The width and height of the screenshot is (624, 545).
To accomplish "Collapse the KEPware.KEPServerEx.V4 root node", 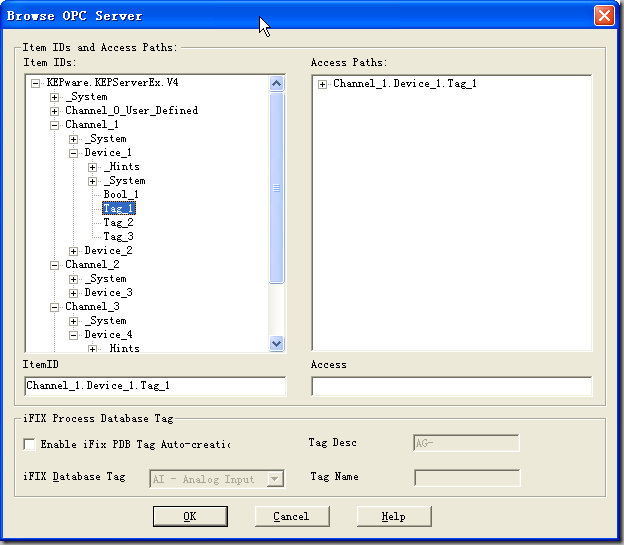I will [35, 83].
